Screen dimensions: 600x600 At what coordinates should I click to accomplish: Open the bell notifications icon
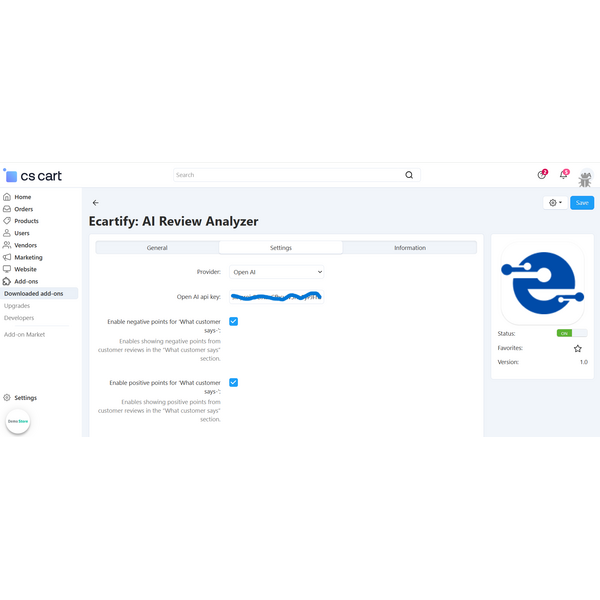[x=563, y=175]
